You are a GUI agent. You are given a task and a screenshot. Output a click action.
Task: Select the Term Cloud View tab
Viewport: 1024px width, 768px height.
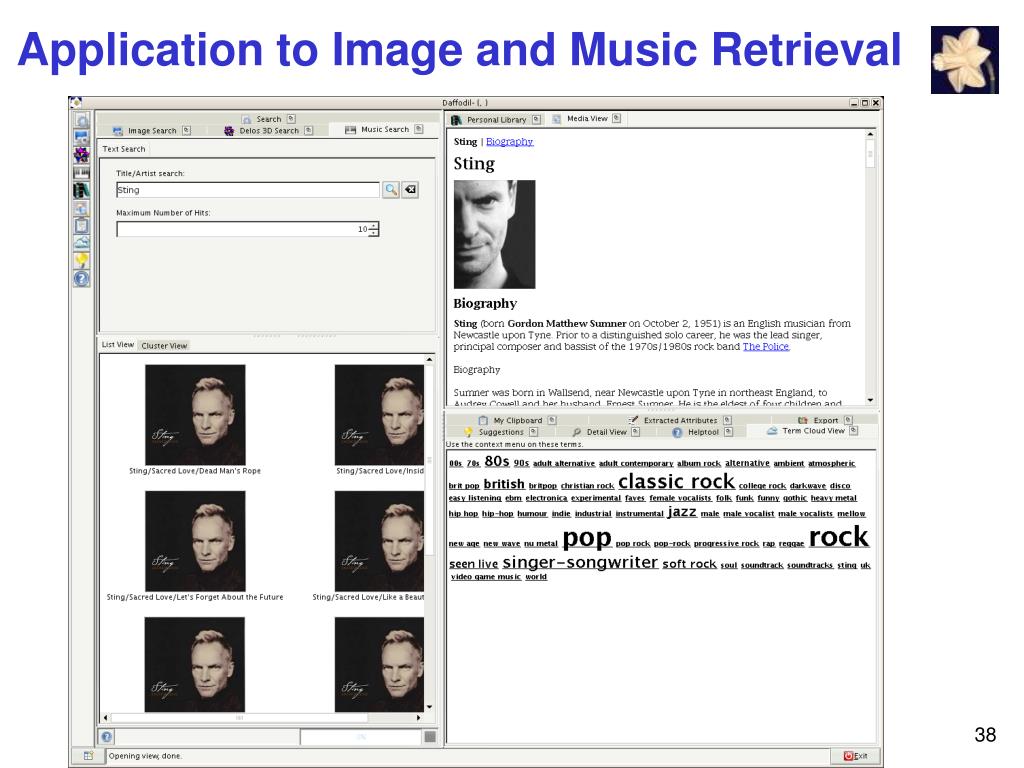[812, 431]
